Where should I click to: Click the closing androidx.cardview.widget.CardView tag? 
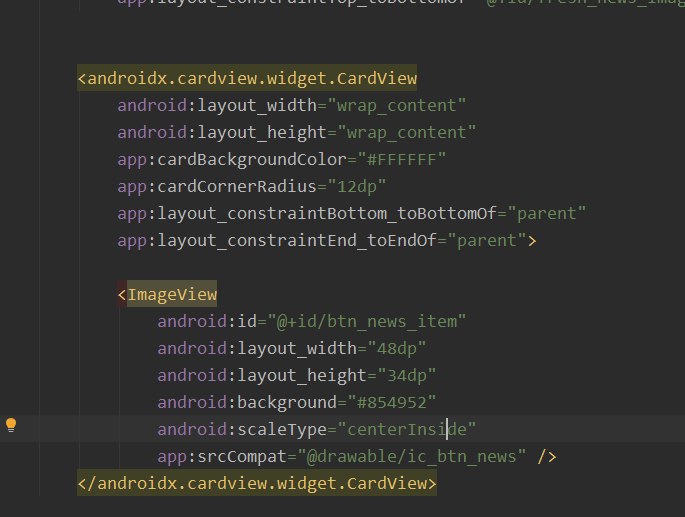coord(257,483)
